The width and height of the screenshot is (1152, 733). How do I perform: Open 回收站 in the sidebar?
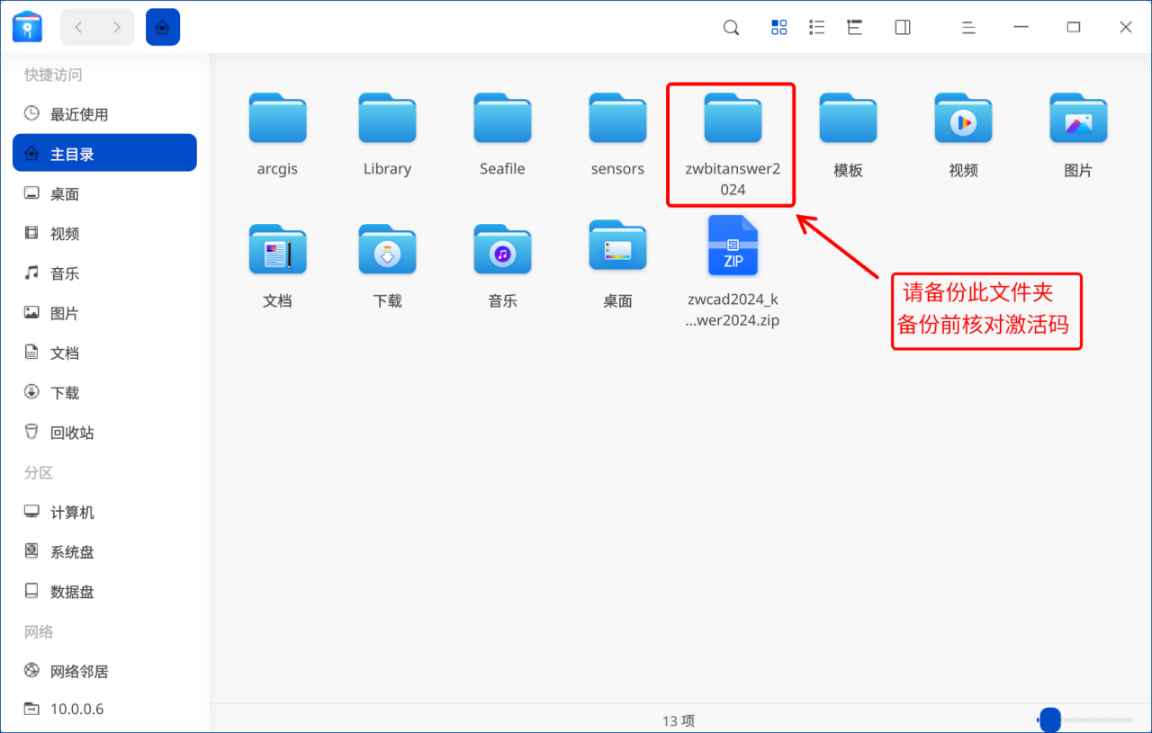pyautogui.click(x=104, y=432)
